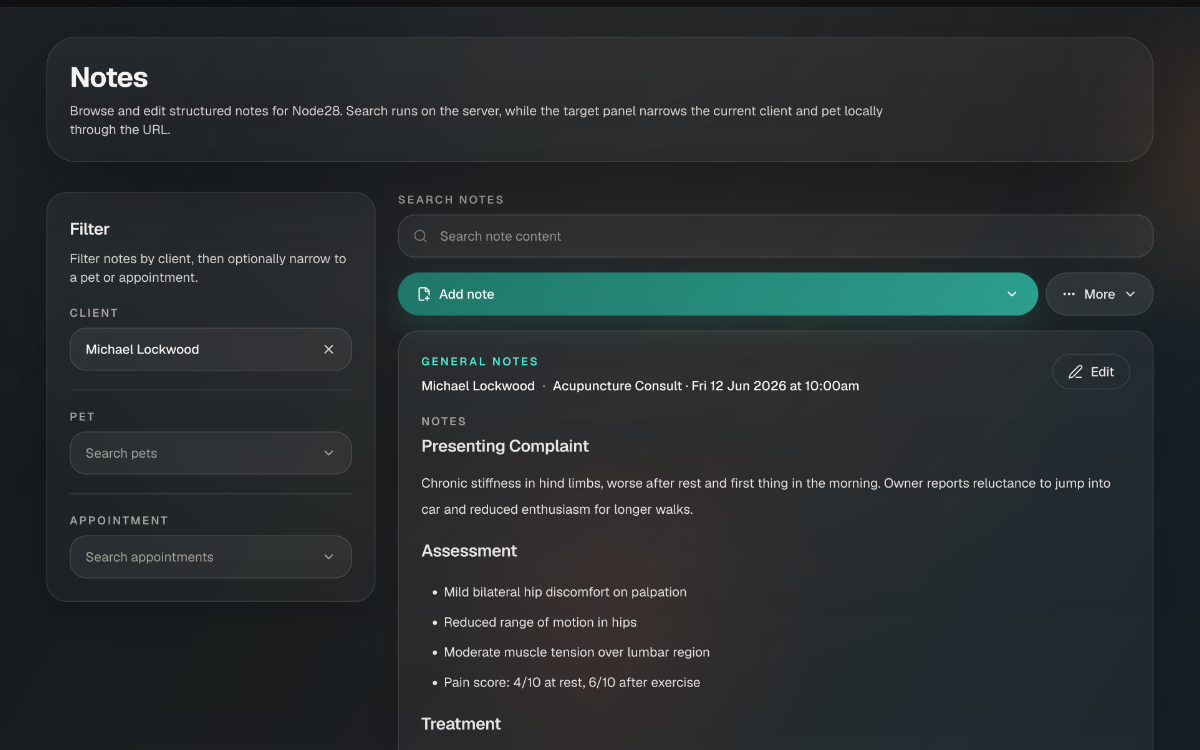
Task: Click the Notes page description text
Action: point(476,120)
